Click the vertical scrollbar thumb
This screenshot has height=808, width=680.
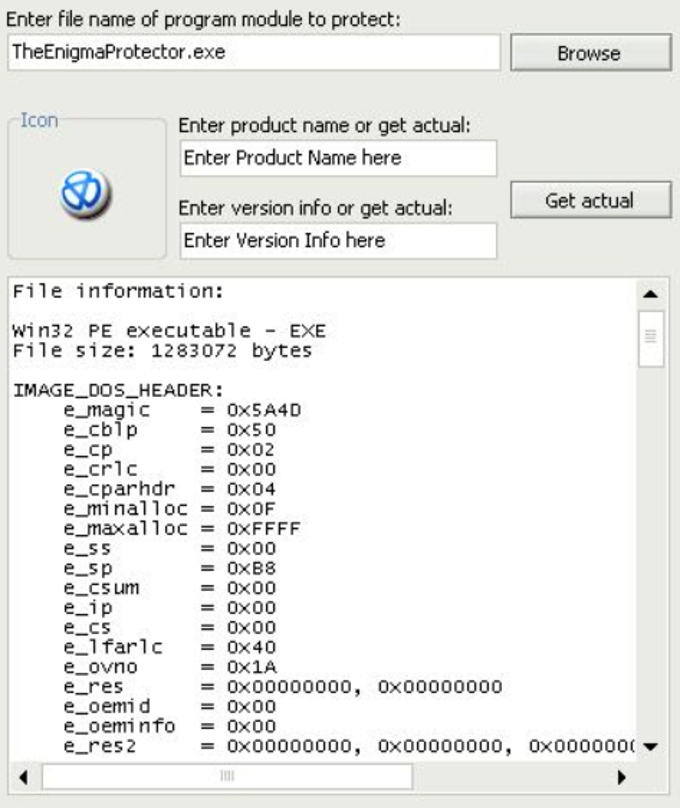tap(651, 339)
